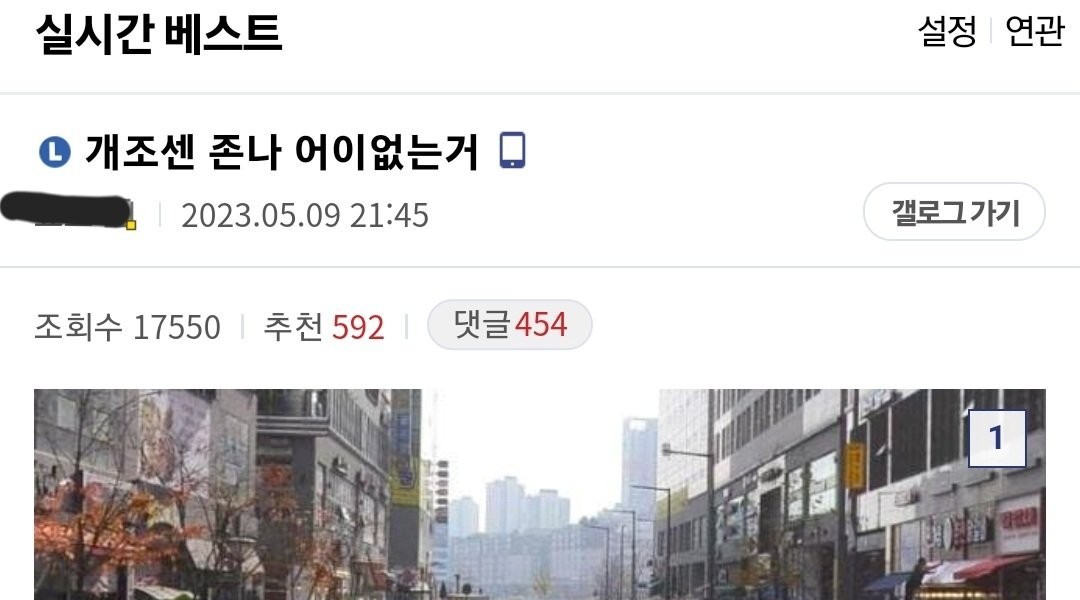Click the 추천 592 recommendation count
The height and width of the screenshot is (600, 1080).
[x=324, y=327]
